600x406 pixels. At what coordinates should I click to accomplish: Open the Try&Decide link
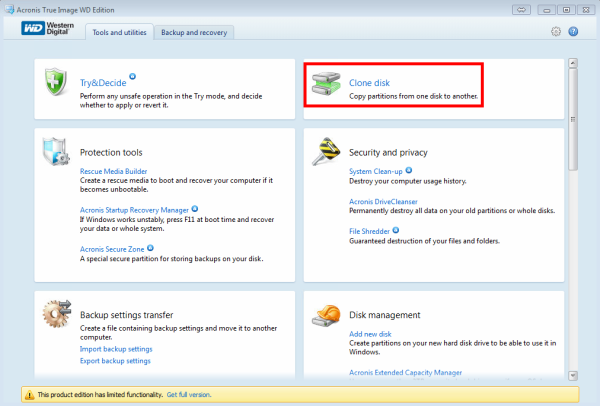[103, 83]
